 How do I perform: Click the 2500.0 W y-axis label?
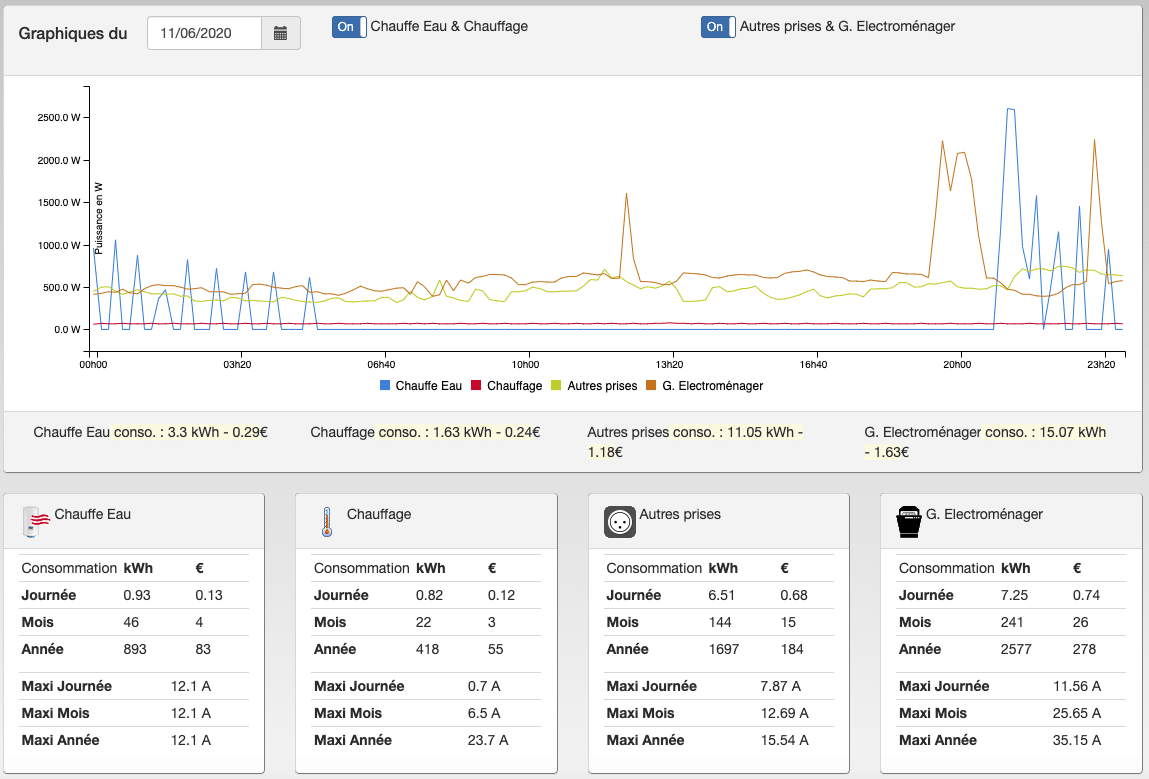[59, 118]
